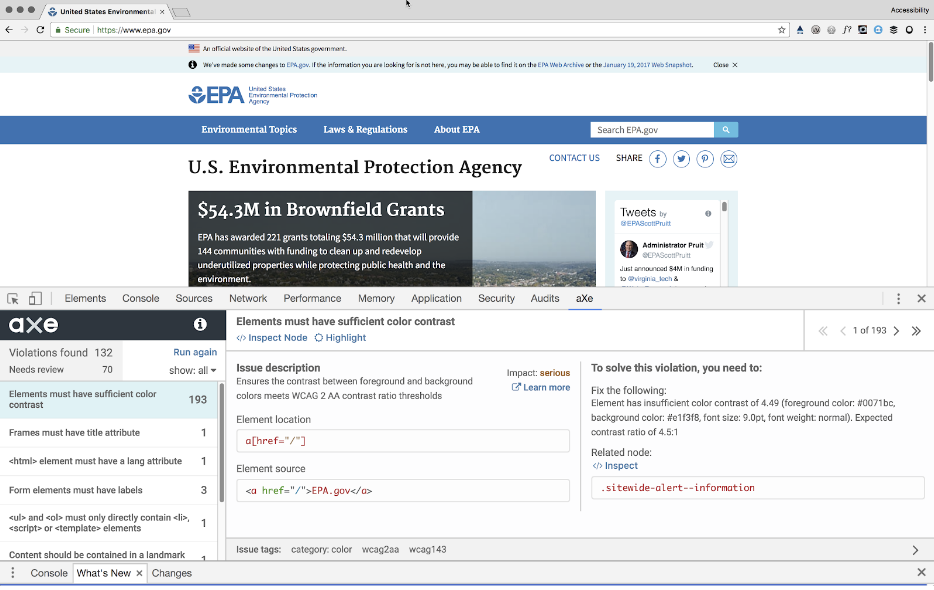Switch to the Audits tab

545,299
